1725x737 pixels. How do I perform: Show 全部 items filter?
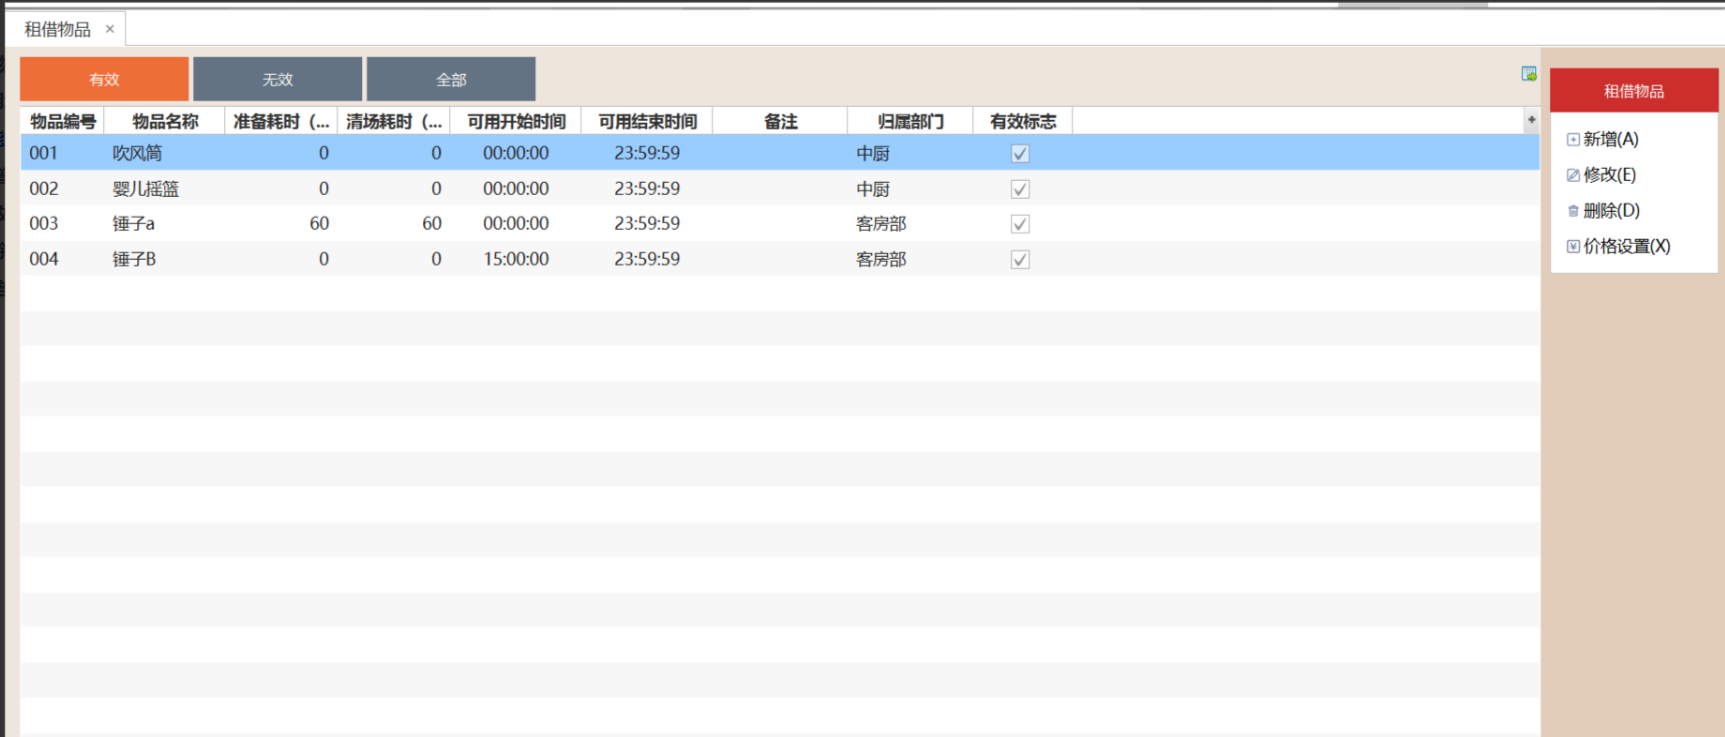pos(451,79)
